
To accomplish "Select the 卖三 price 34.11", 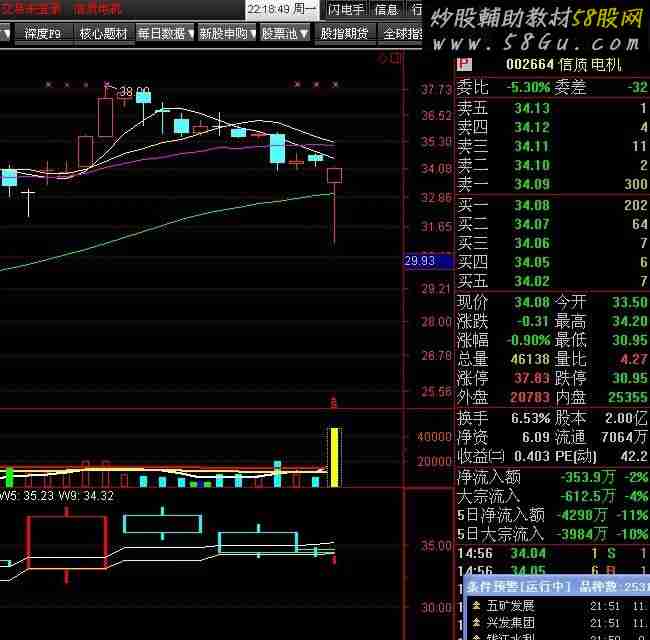I will 532,146.
